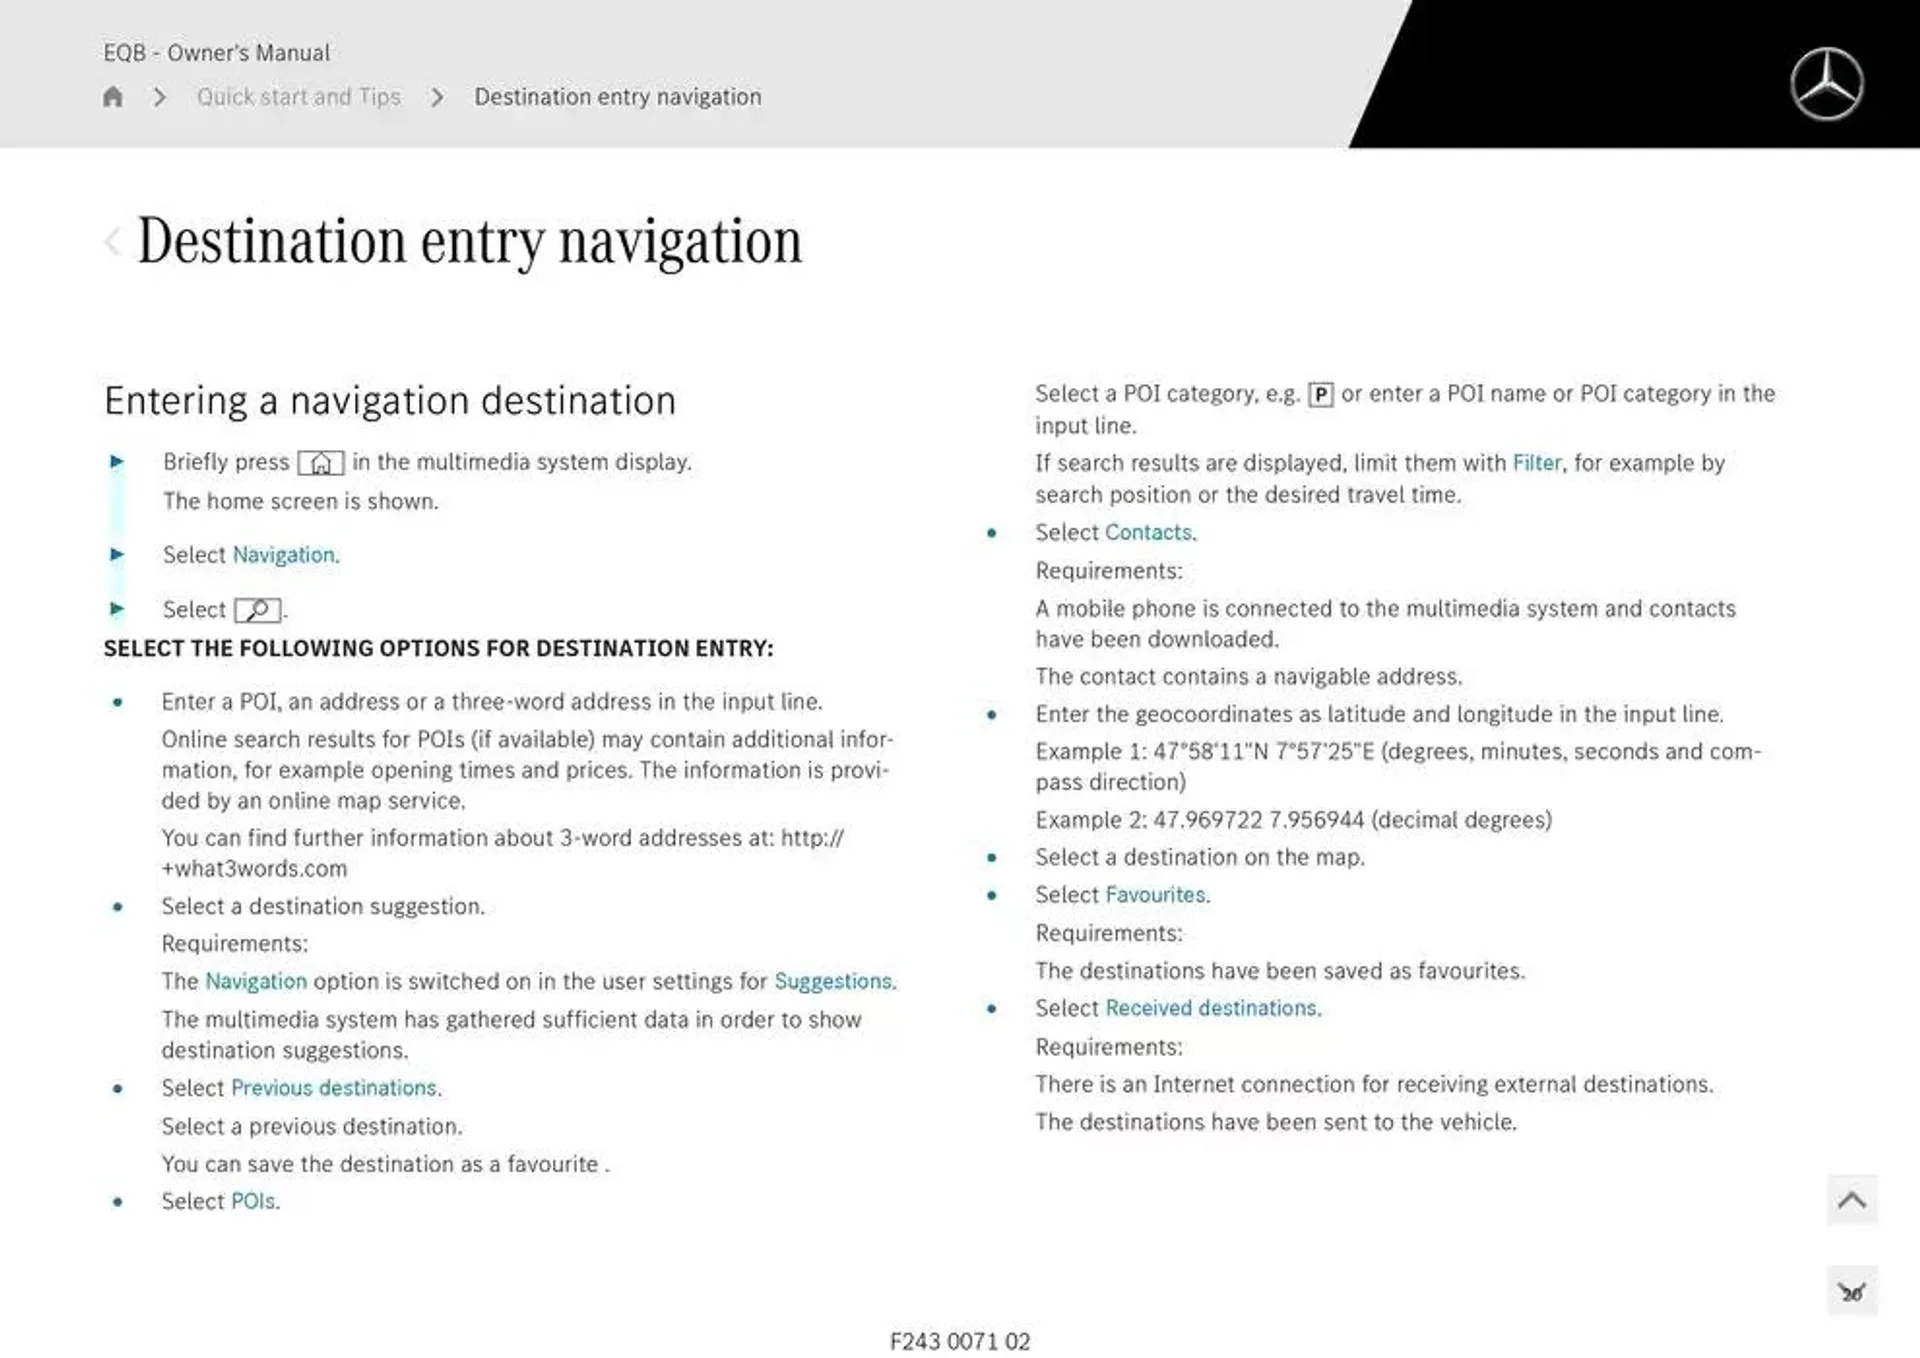Click the upward chevron scroll icon

tap(1852, 1201)
